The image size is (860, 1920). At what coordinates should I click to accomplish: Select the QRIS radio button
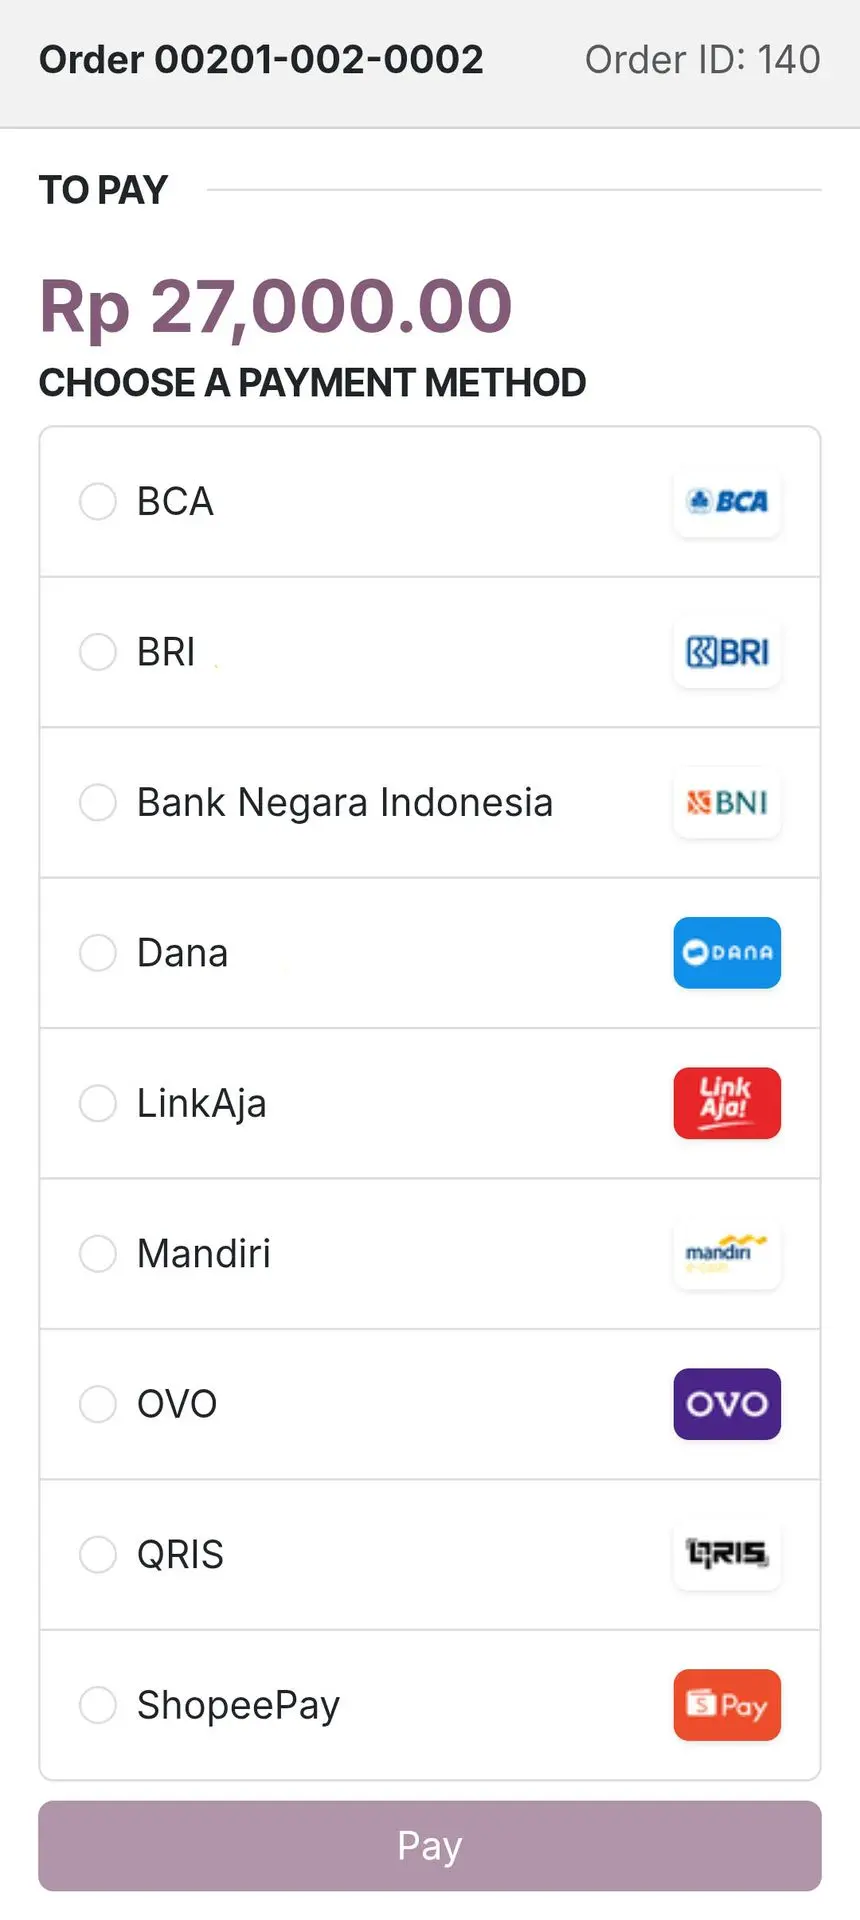[98, 1554]
